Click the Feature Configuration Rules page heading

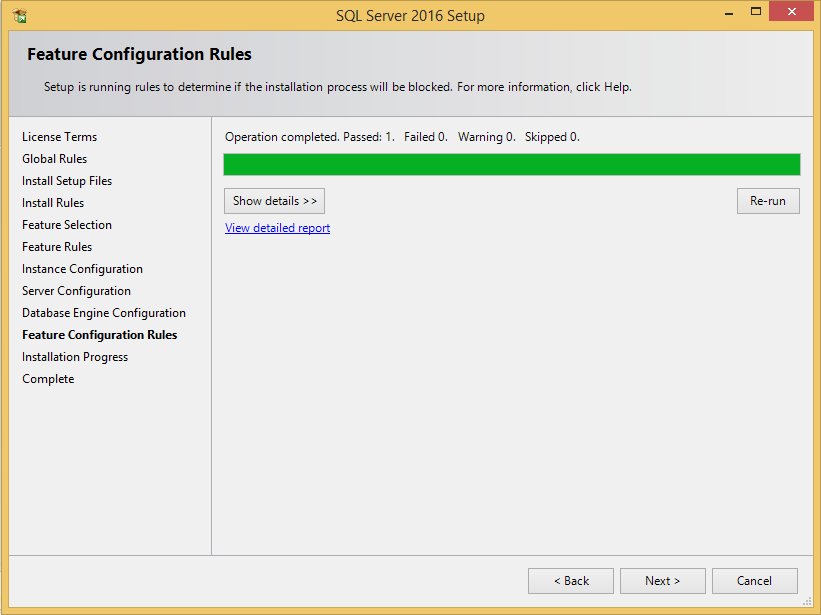(x=139, y=54)
